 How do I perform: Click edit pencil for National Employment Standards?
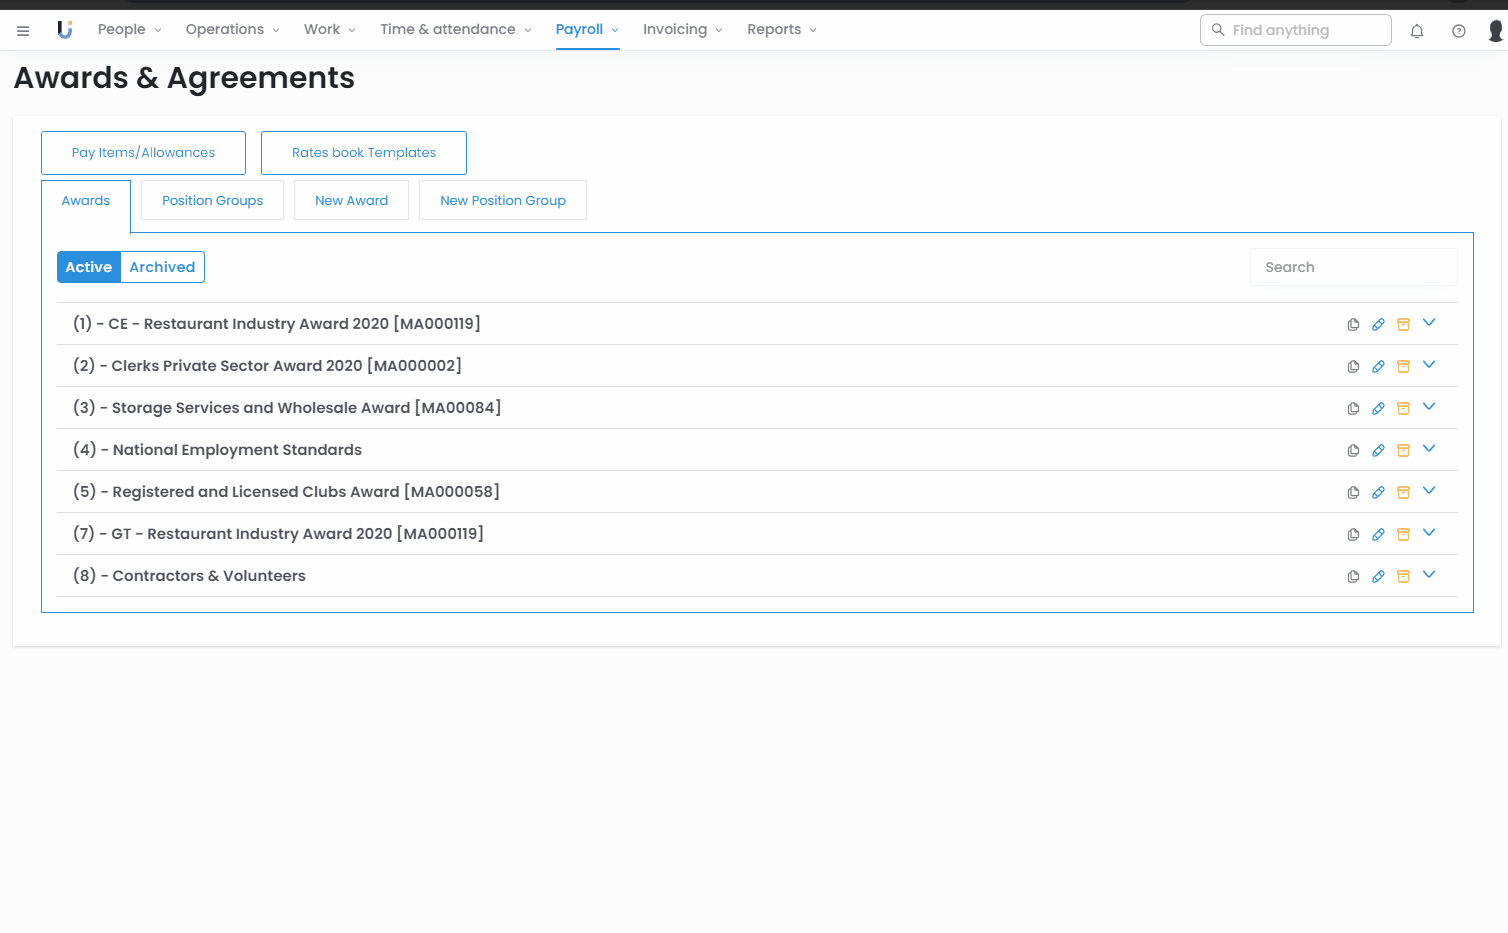[x=1378, y=450]
